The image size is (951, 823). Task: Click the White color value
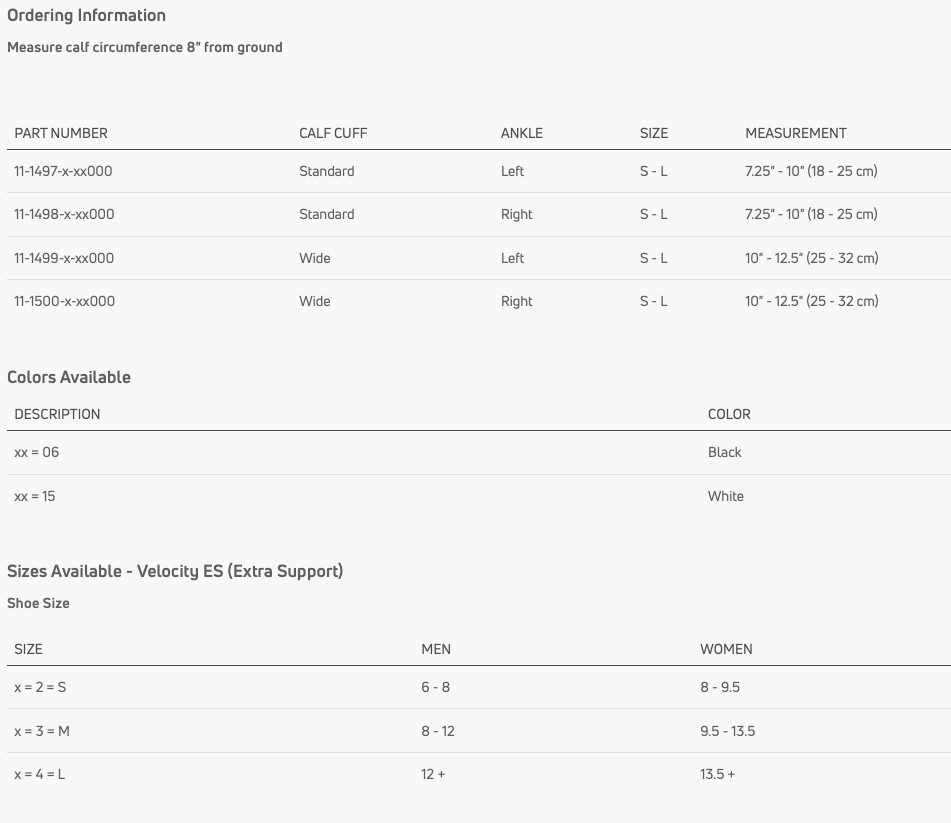point(725,496)
